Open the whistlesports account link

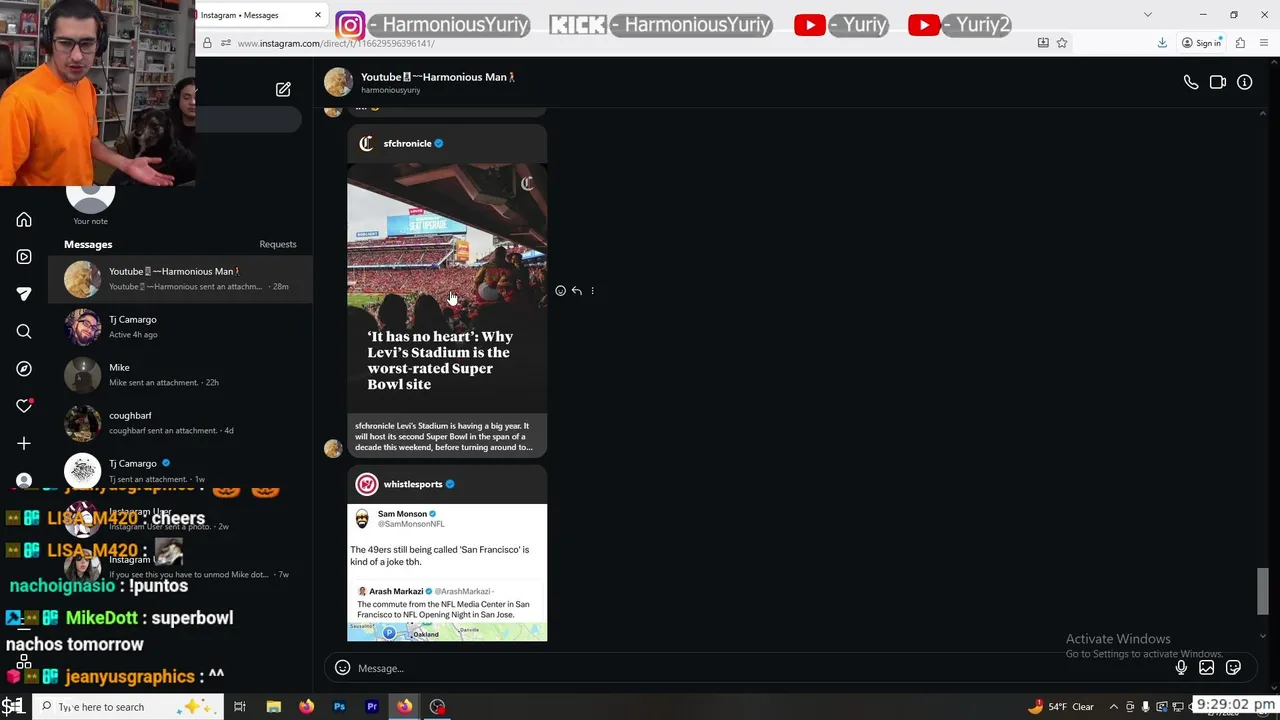coord(413,484)
